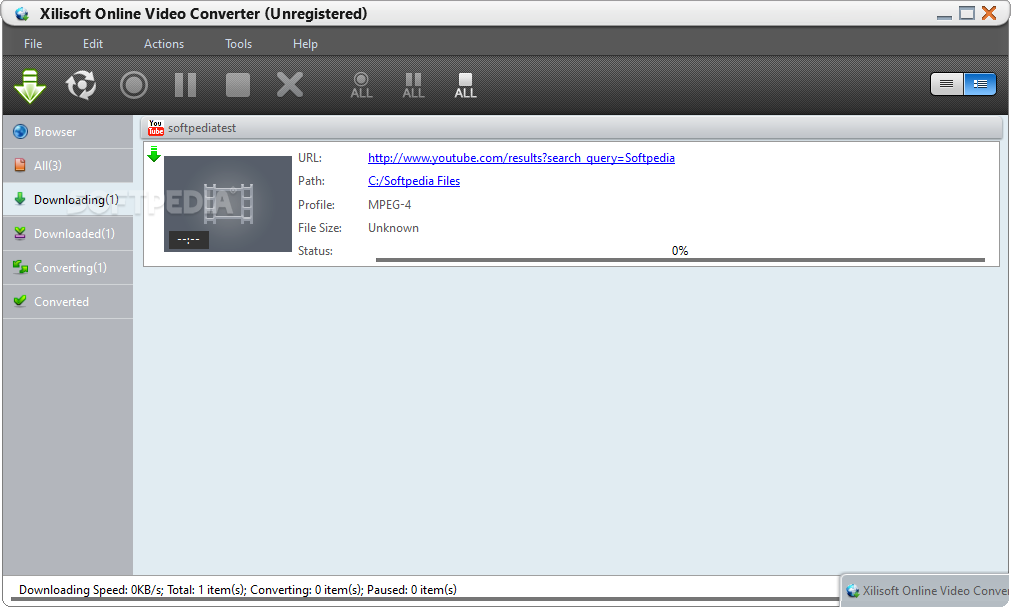Click the Remove (X) toolbar button

pos(290,85)
